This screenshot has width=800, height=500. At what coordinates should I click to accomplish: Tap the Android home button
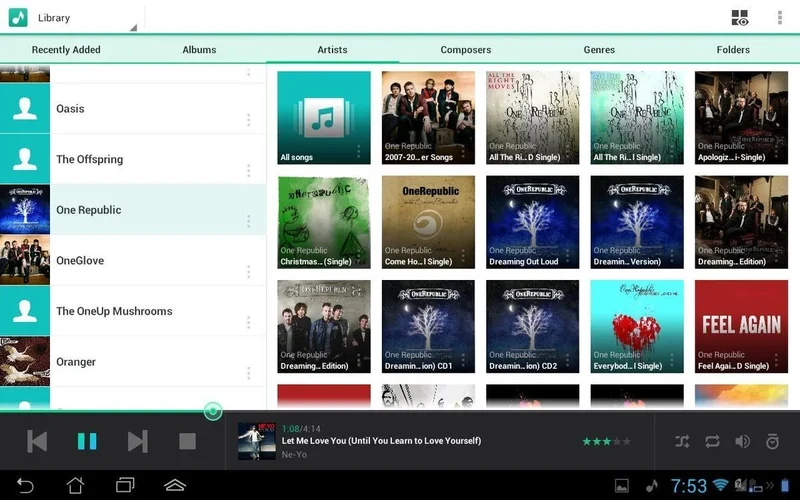75,485
